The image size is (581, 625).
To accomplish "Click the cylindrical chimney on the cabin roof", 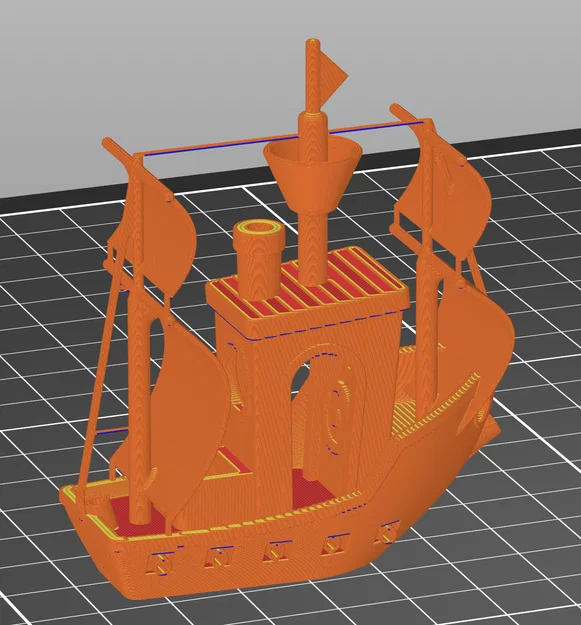I will [x=257, y=261].
